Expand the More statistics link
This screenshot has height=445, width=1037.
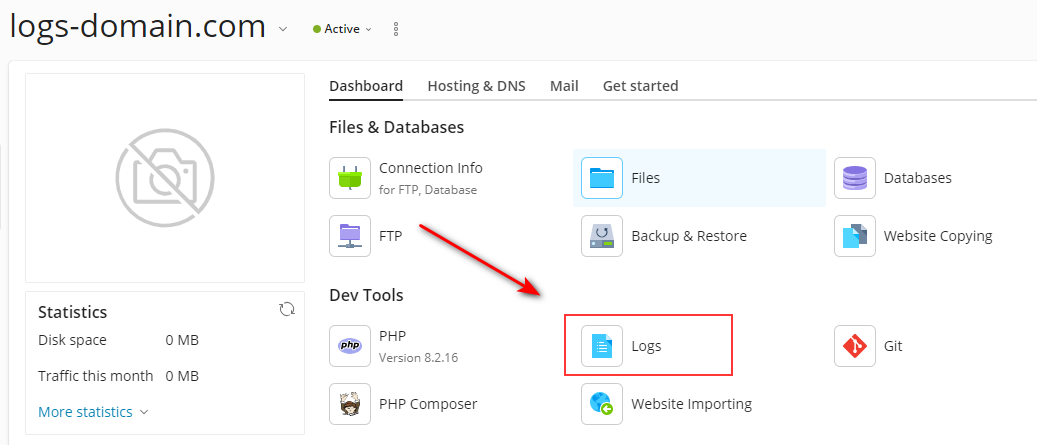point(93,412)
